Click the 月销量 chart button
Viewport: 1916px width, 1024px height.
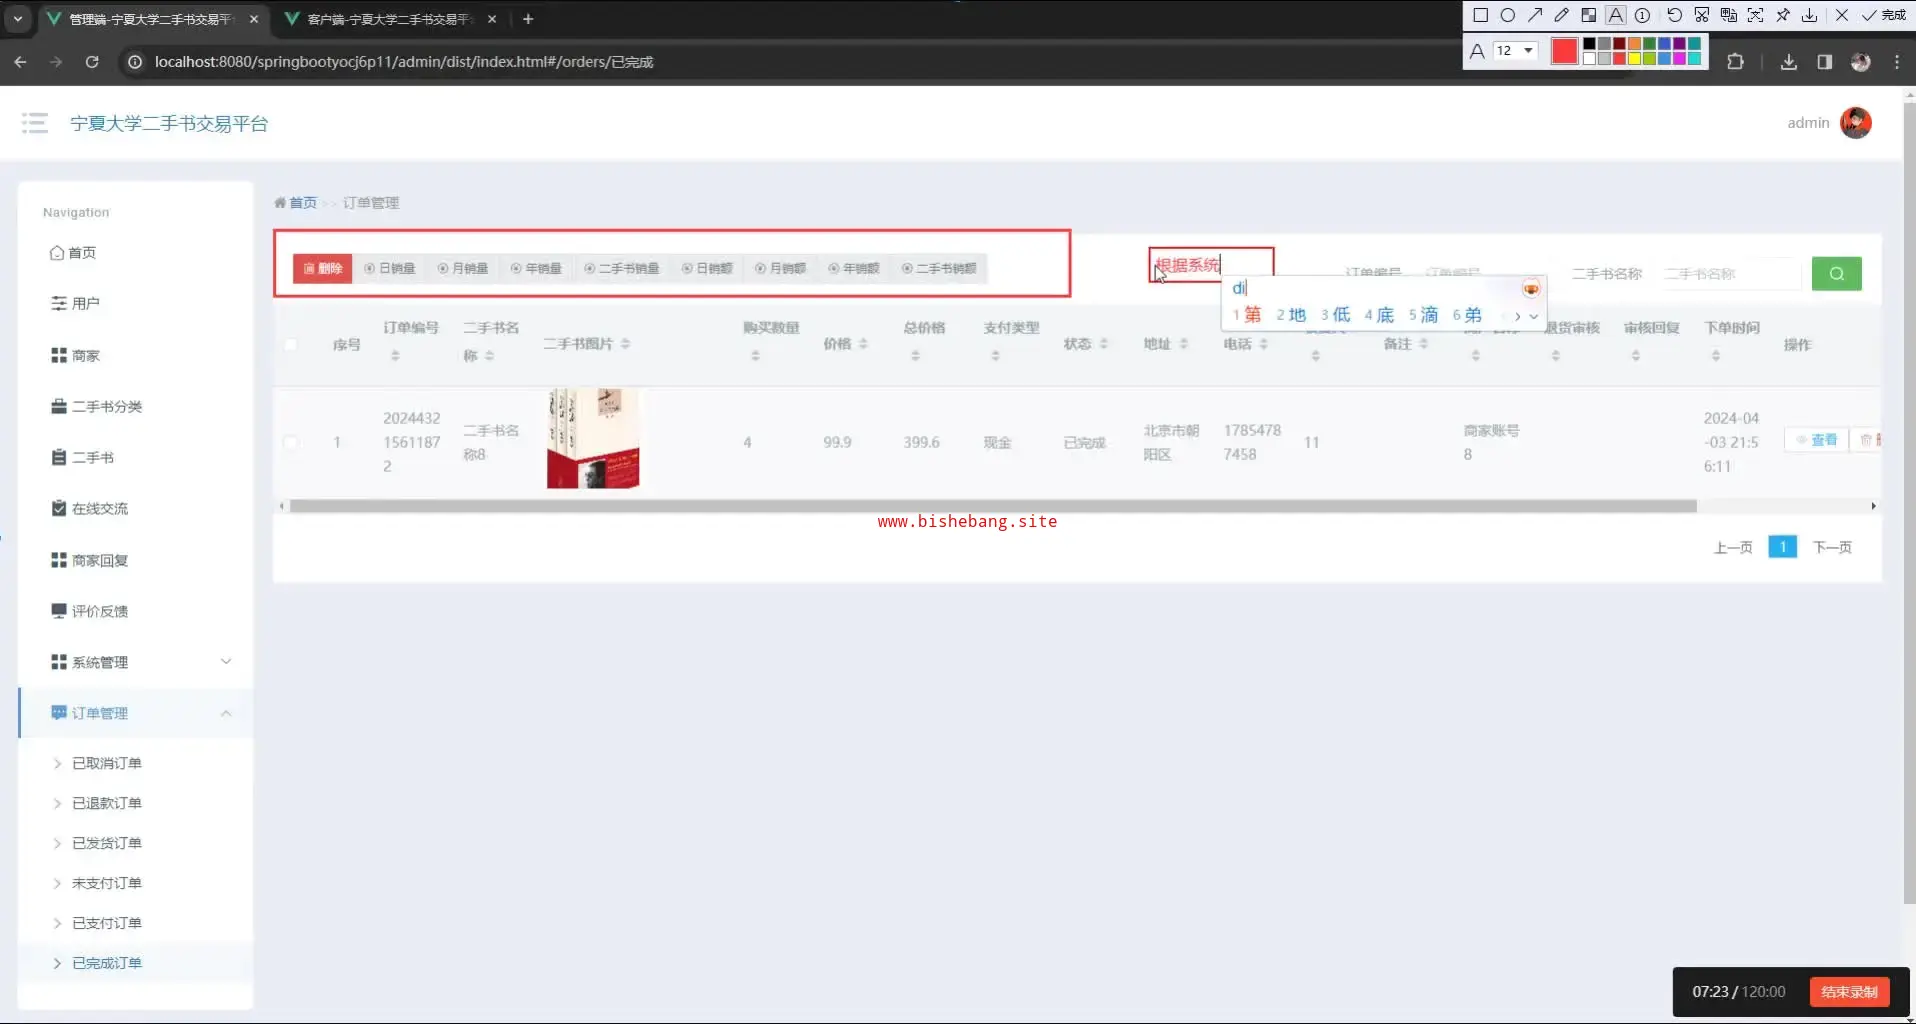click(x=463, y=268)
